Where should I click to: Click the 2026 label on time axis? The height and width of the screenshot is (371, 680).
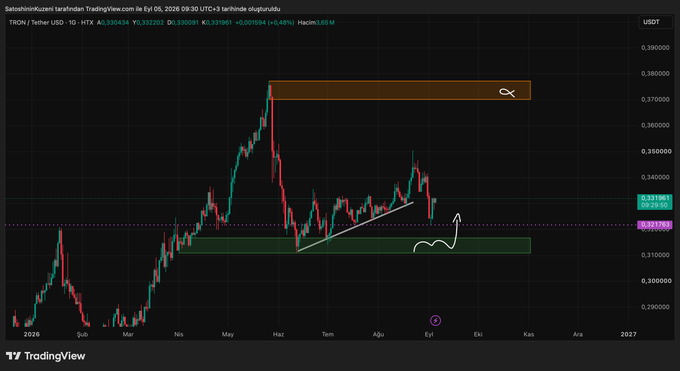(x=32, y=334)
